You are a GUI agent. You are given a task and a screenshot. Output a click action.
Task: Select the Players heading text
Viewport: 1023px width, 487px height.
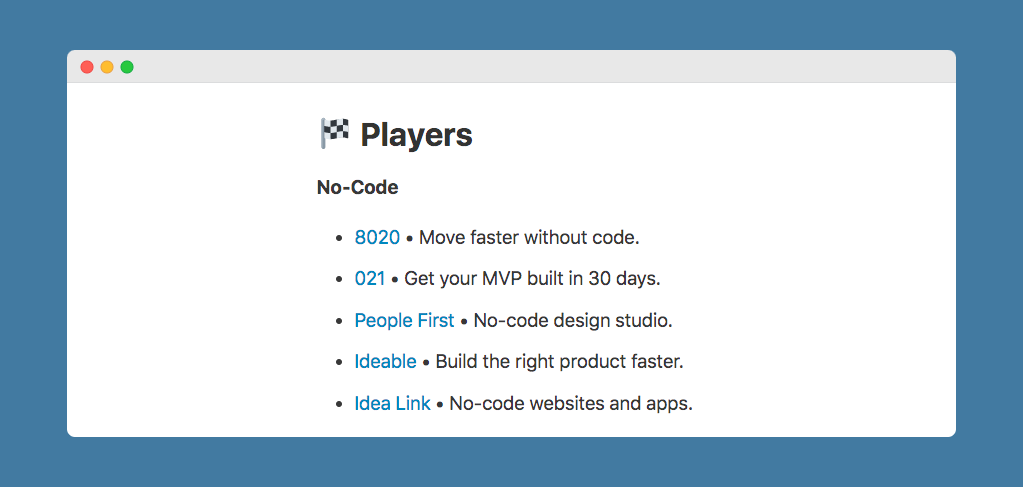(x=416, y=135)
